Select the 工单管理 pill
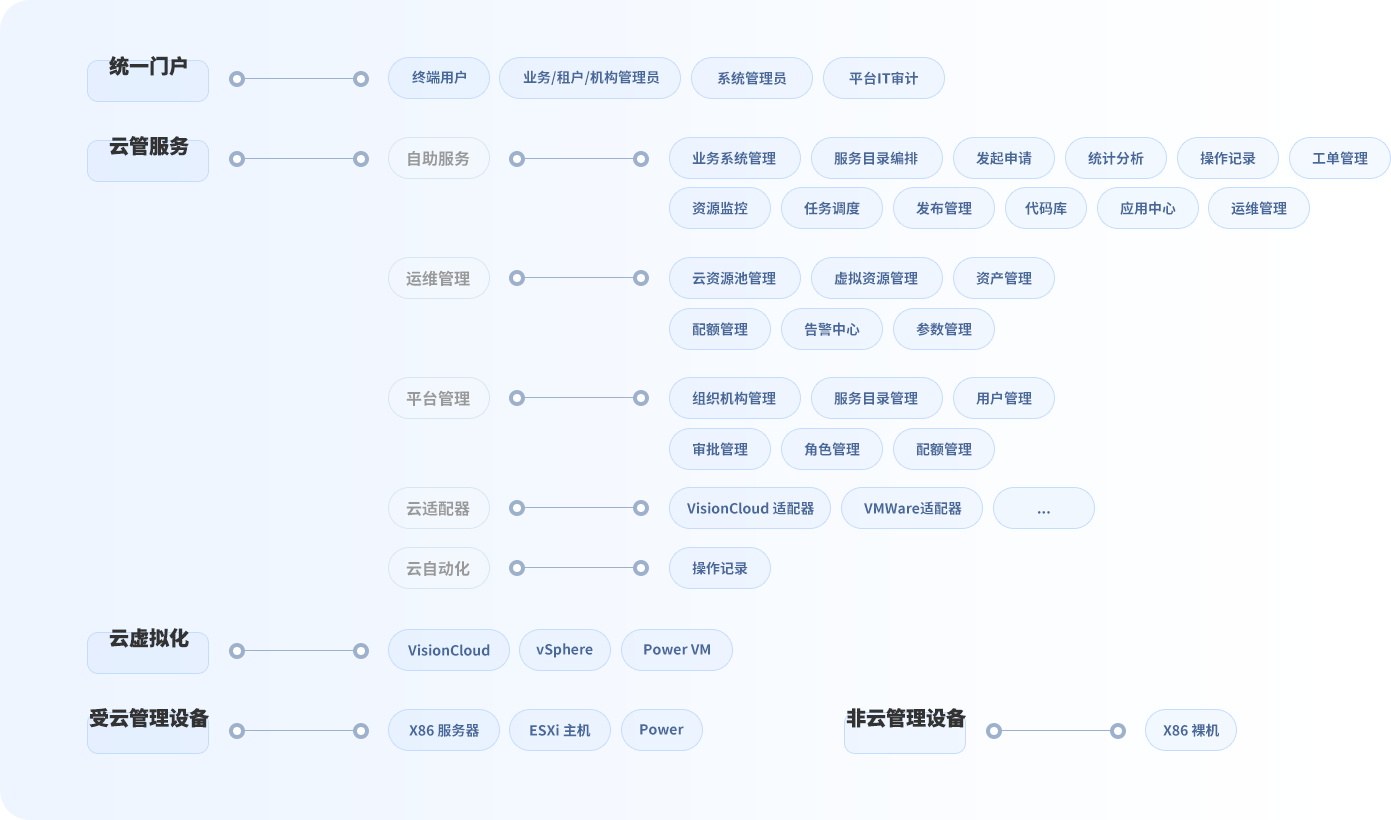The image size is (1391, 820). coord(1340,158)
